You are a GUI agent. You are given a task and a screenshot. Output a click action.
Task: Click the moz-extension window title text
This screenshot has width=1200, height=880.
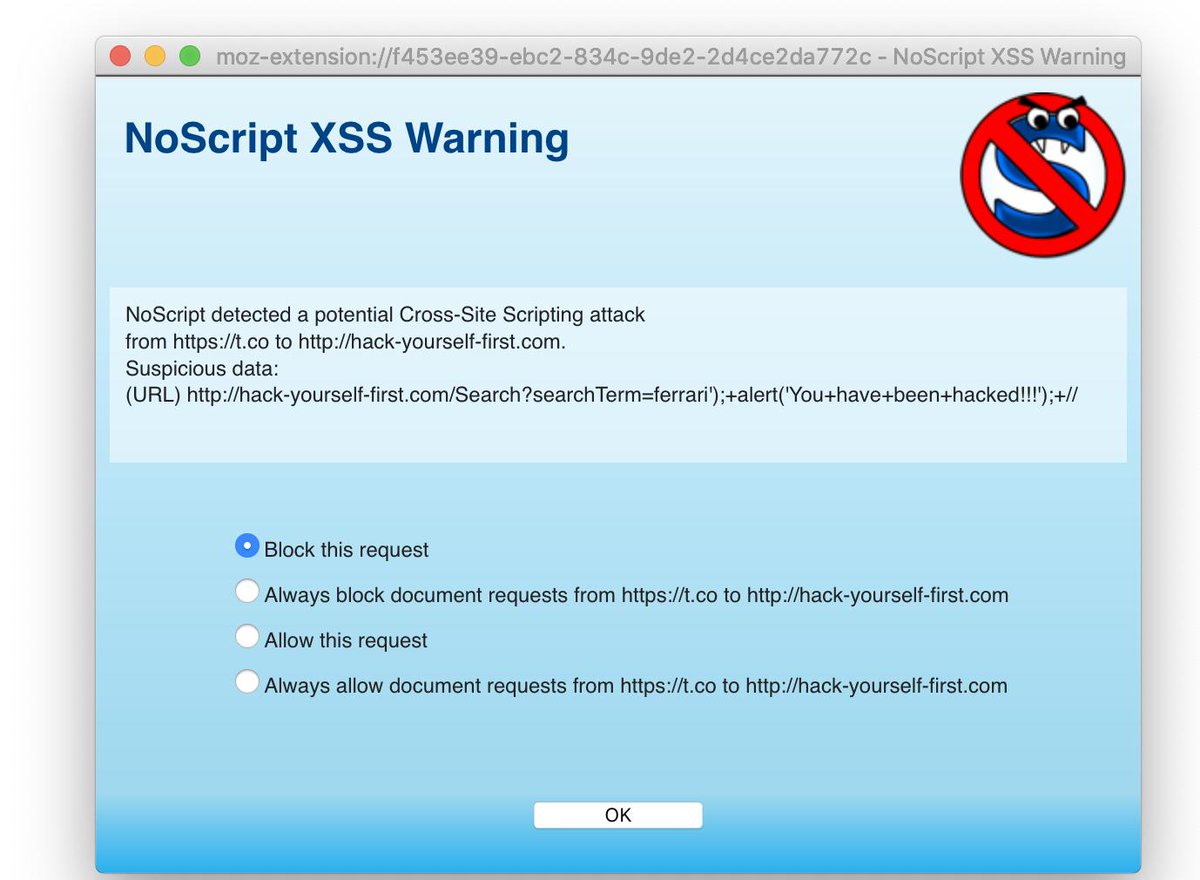click(671, 57)
